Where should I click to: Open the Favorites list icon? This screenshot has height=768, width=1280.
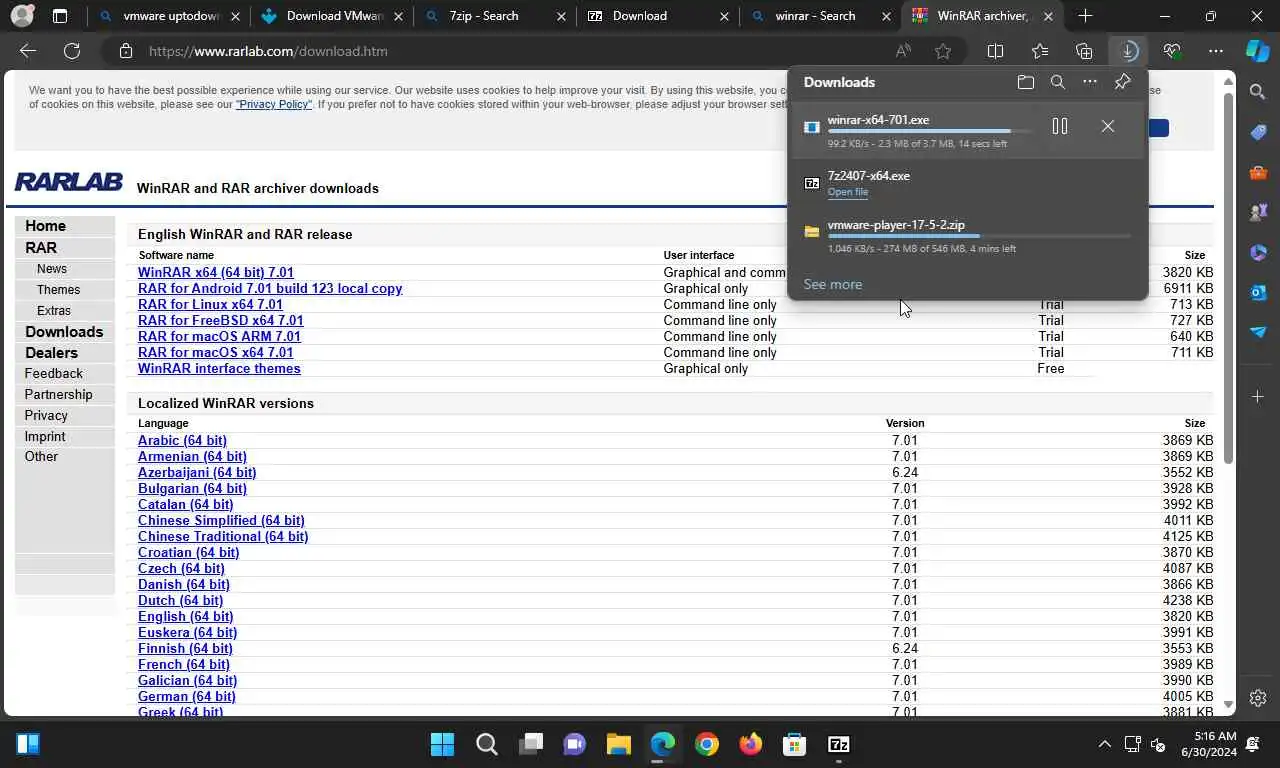pos(1040,51)
